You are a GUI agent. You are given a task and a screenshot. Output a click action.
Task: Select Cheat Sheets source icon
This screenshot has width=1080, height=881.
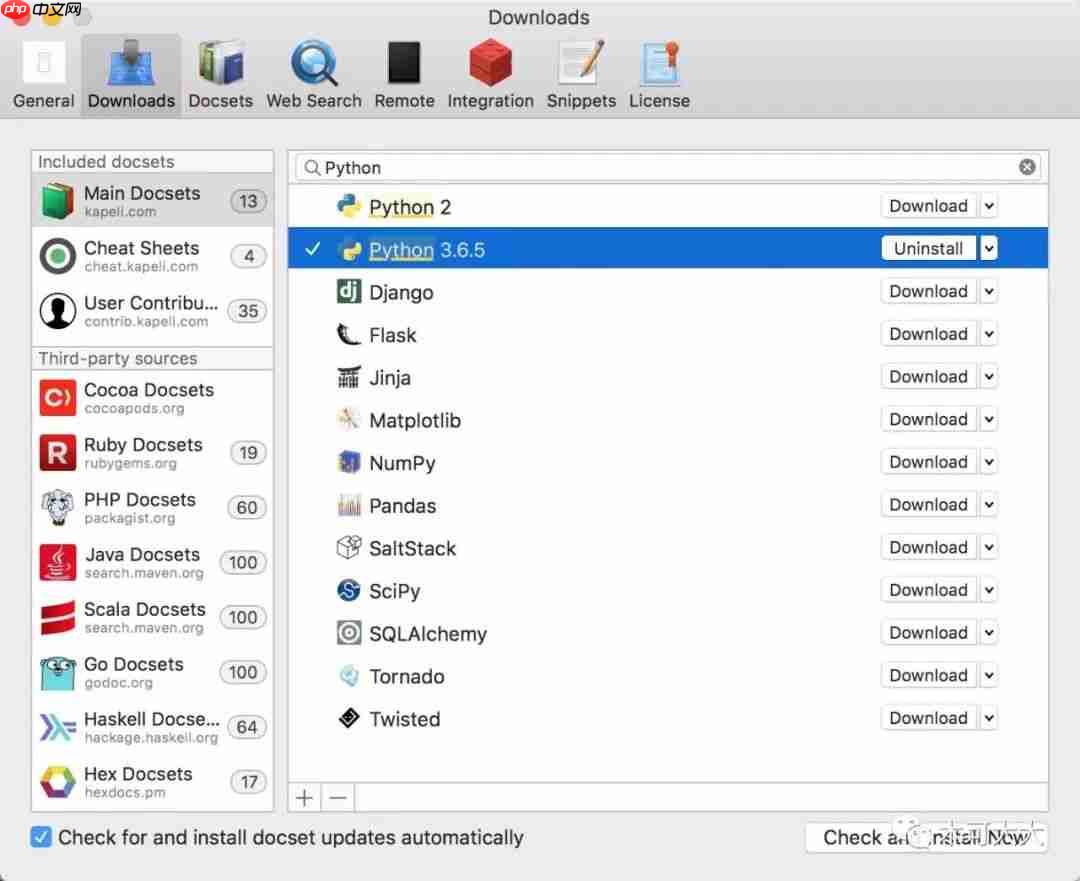(58, 256)
